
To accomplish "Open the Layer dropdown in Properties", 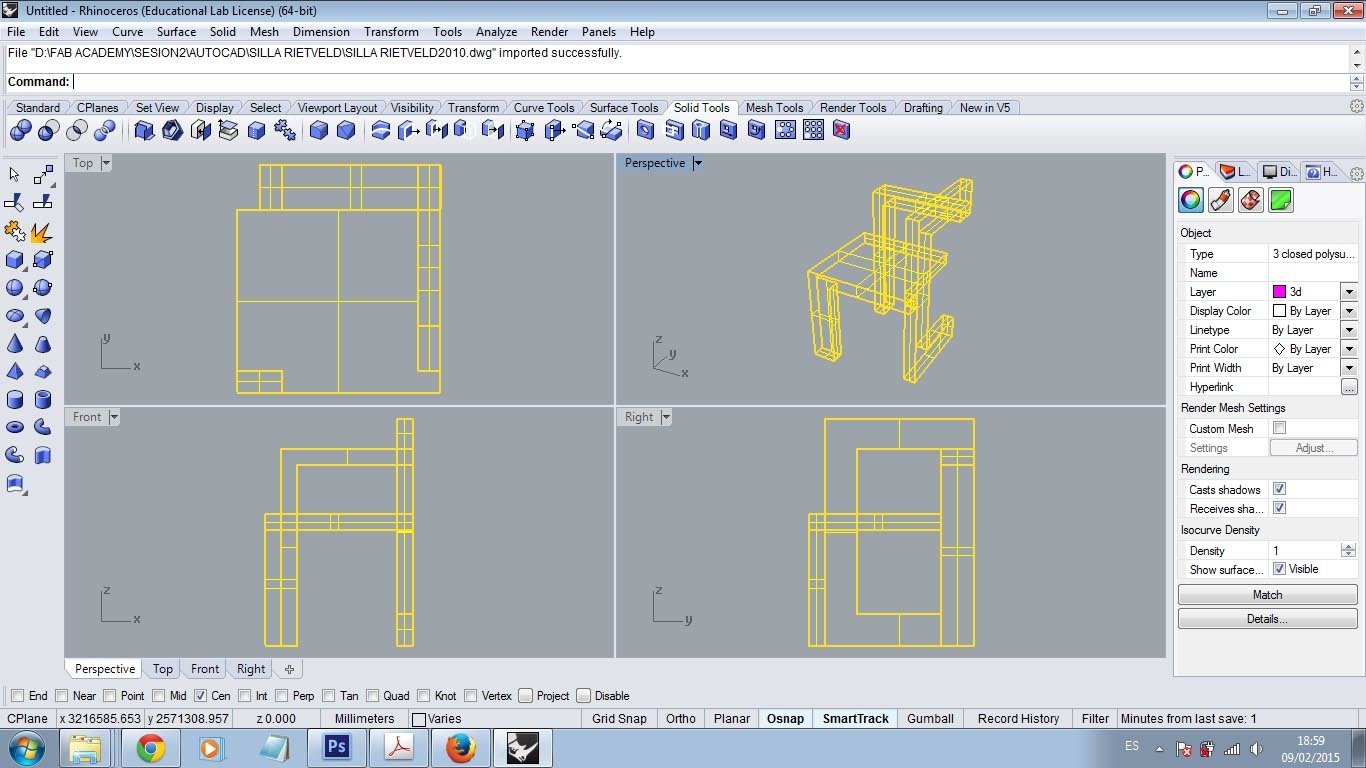I will point(1349,292).
